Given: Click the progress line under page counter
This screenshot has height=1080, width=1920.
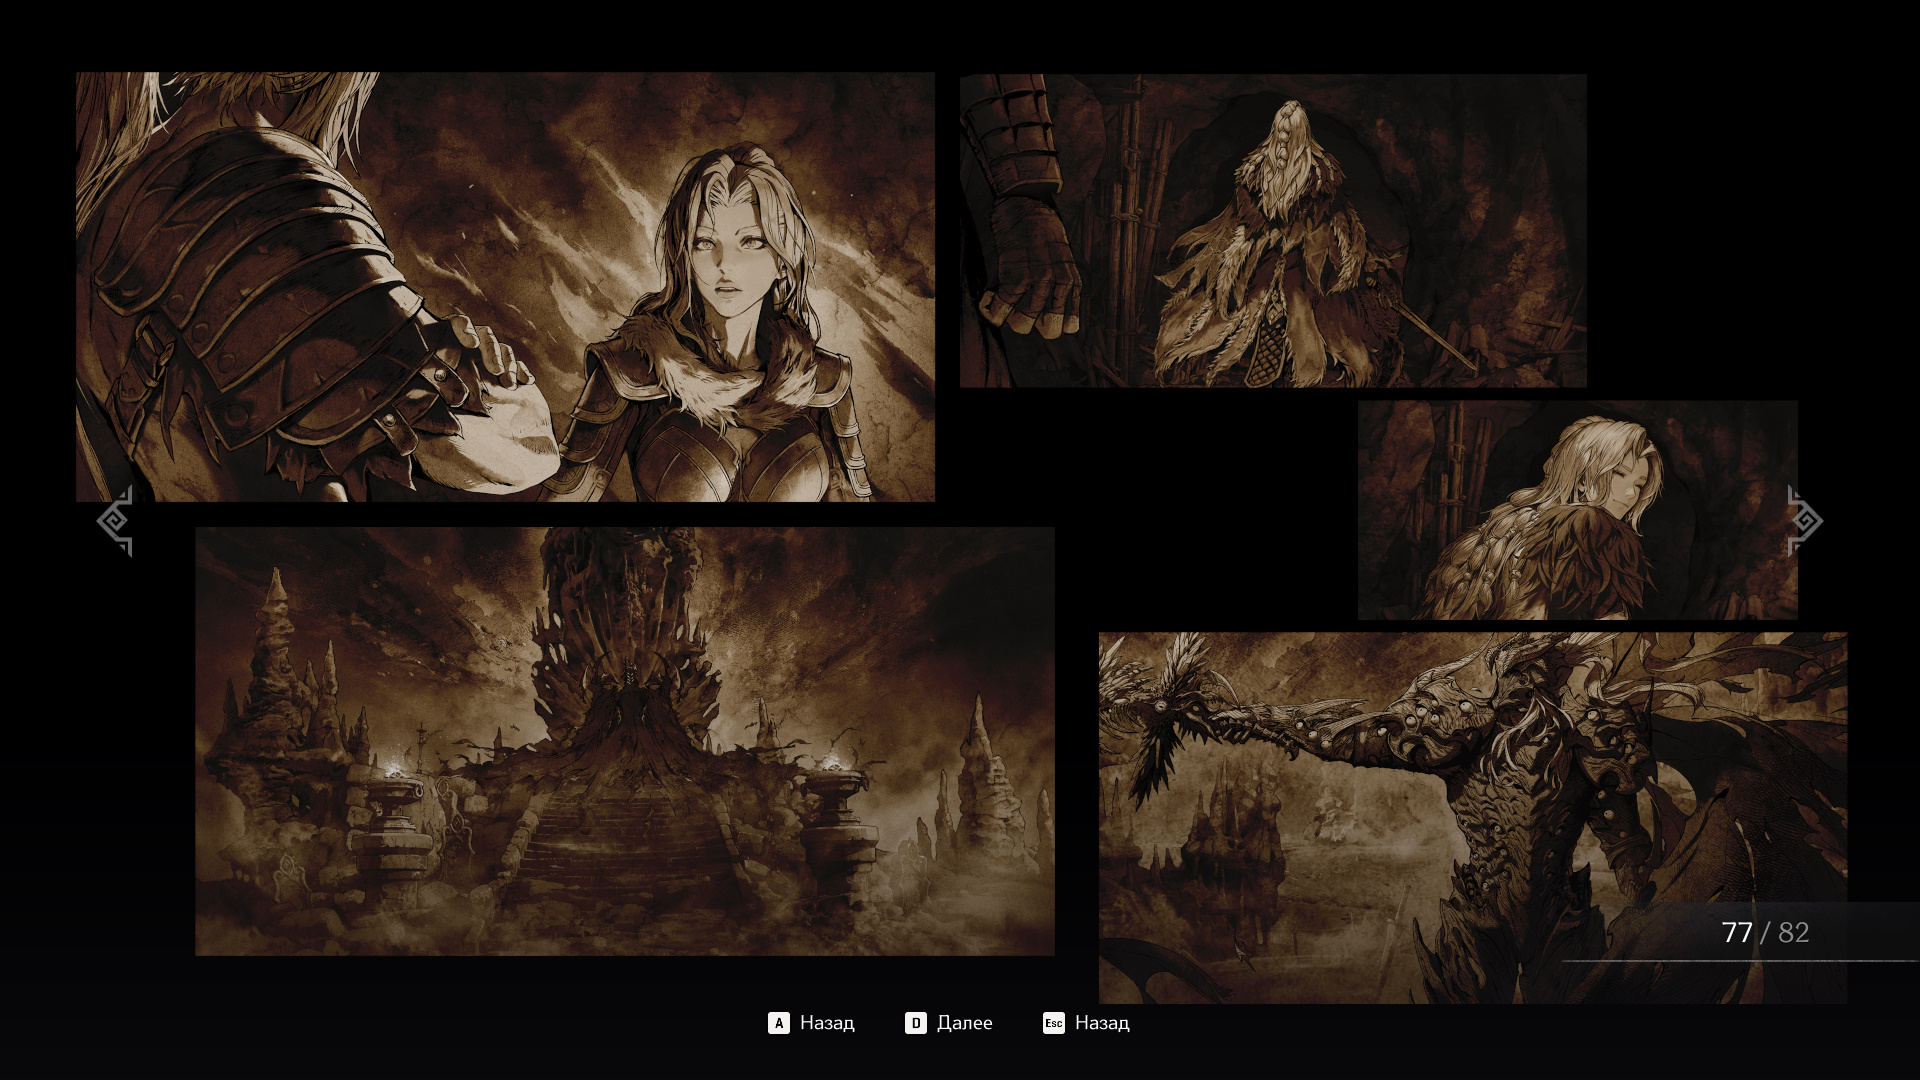Looking at the screenshot, I should click(x=1740, y=961).
